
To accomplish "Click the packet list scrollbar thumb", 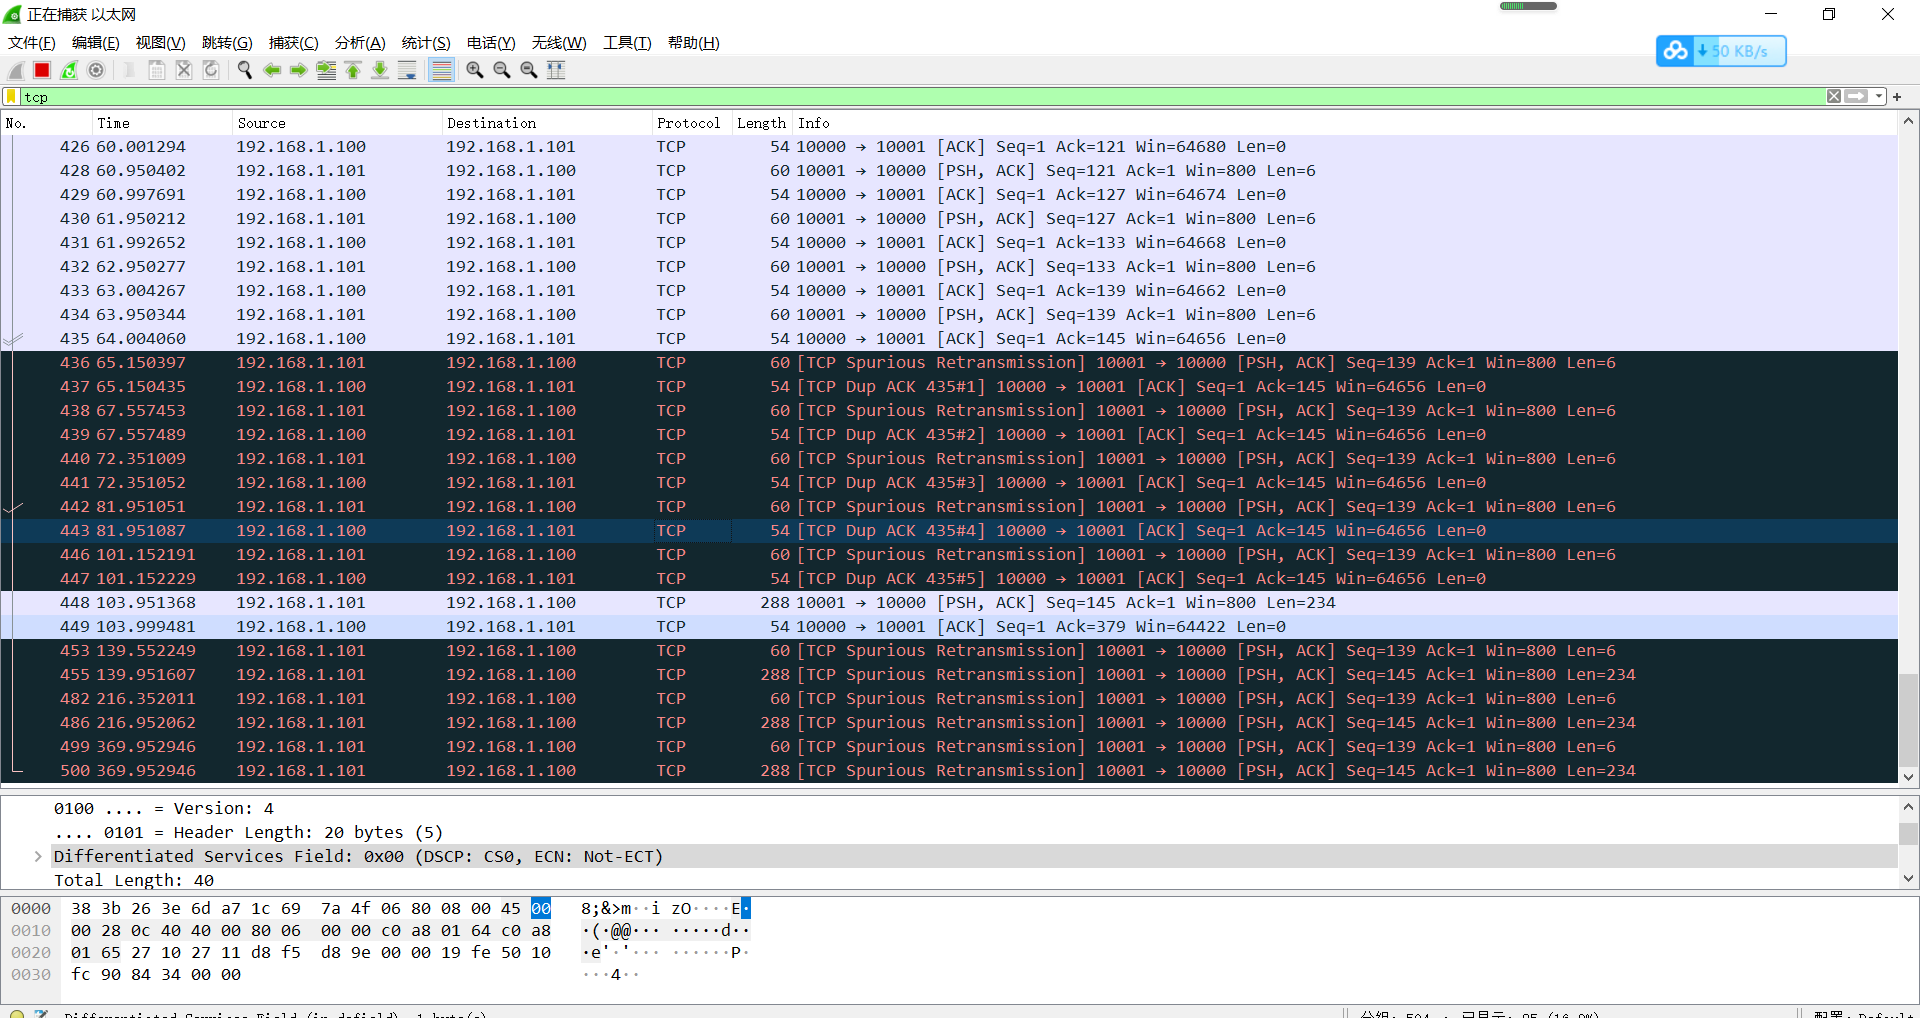I will click(1908, 720).
